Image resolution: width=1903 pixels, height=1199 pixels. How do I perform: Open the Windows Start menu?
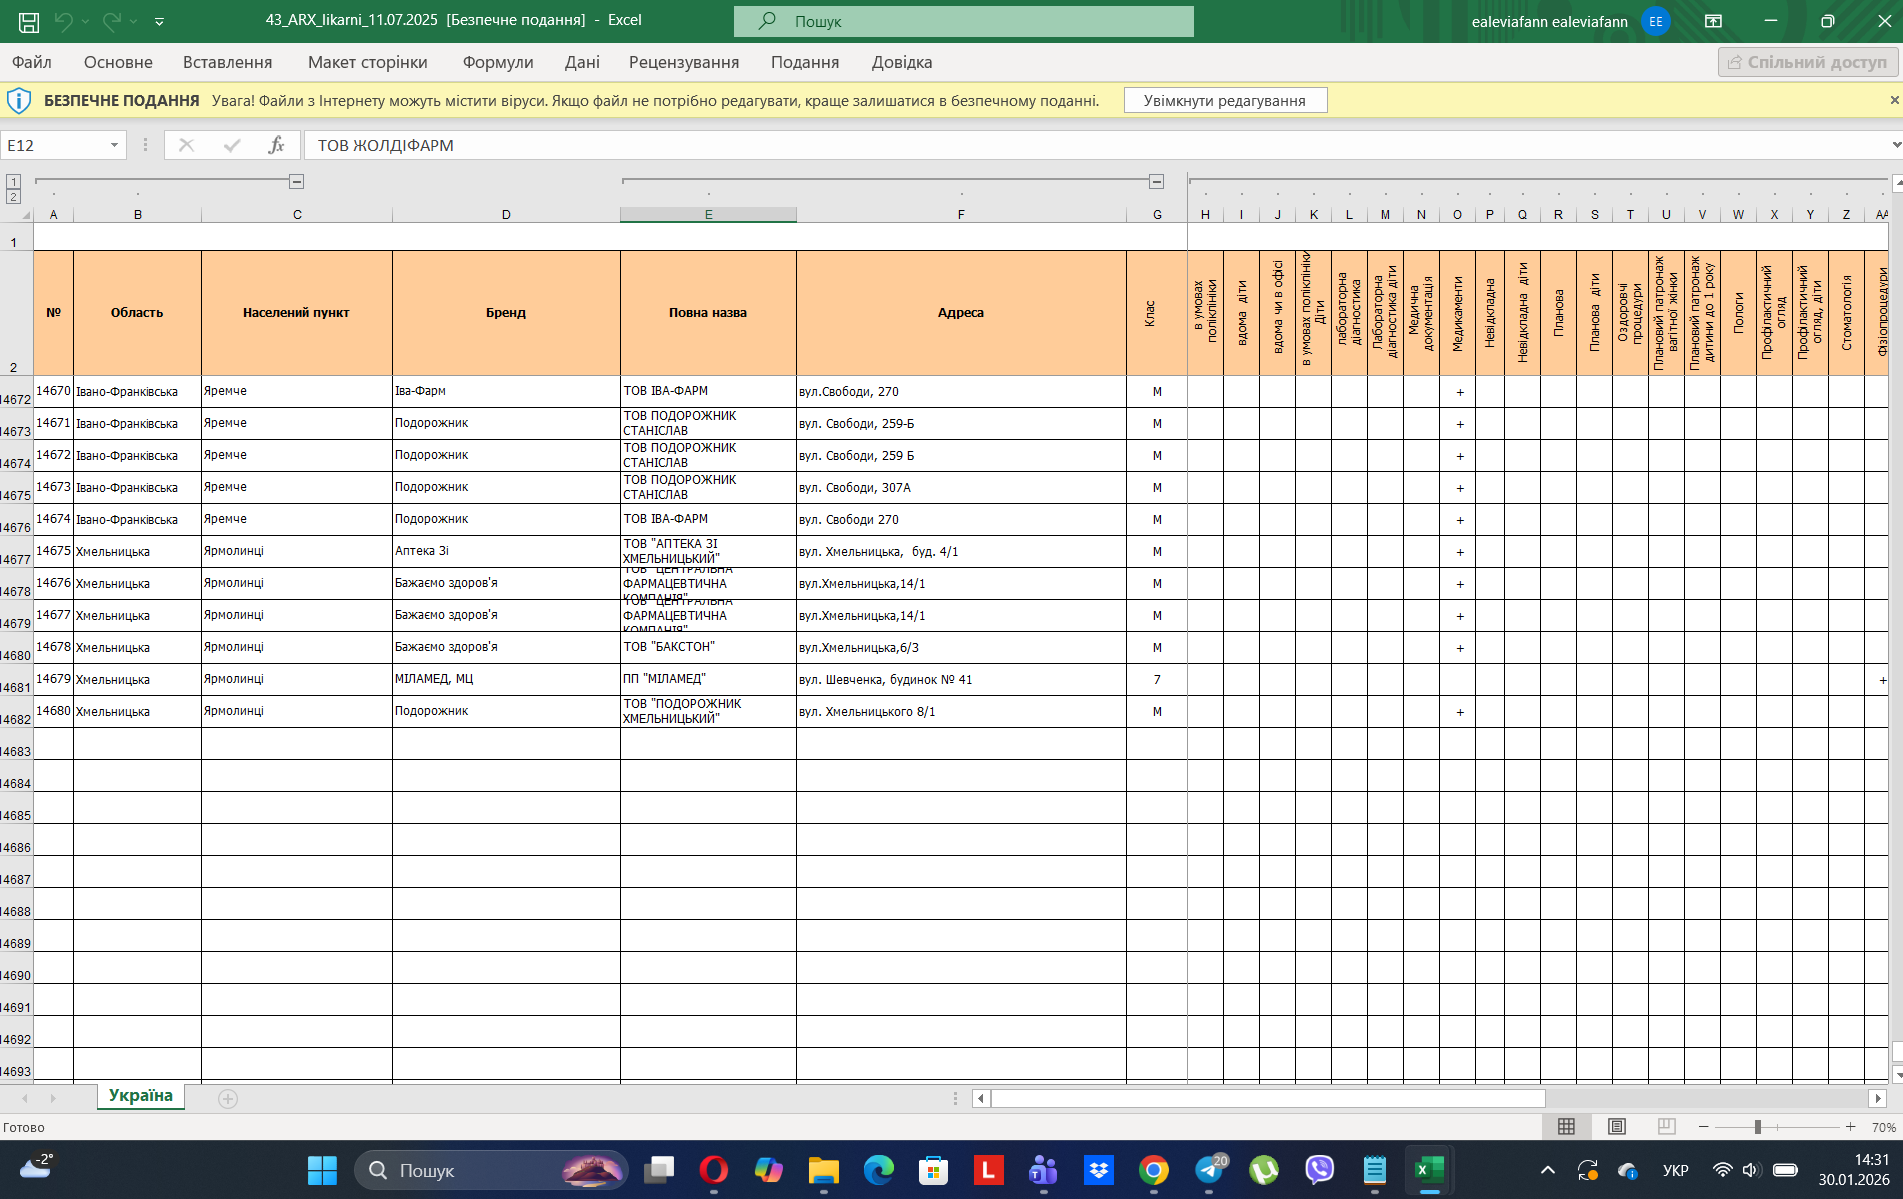coord(322,1170)
